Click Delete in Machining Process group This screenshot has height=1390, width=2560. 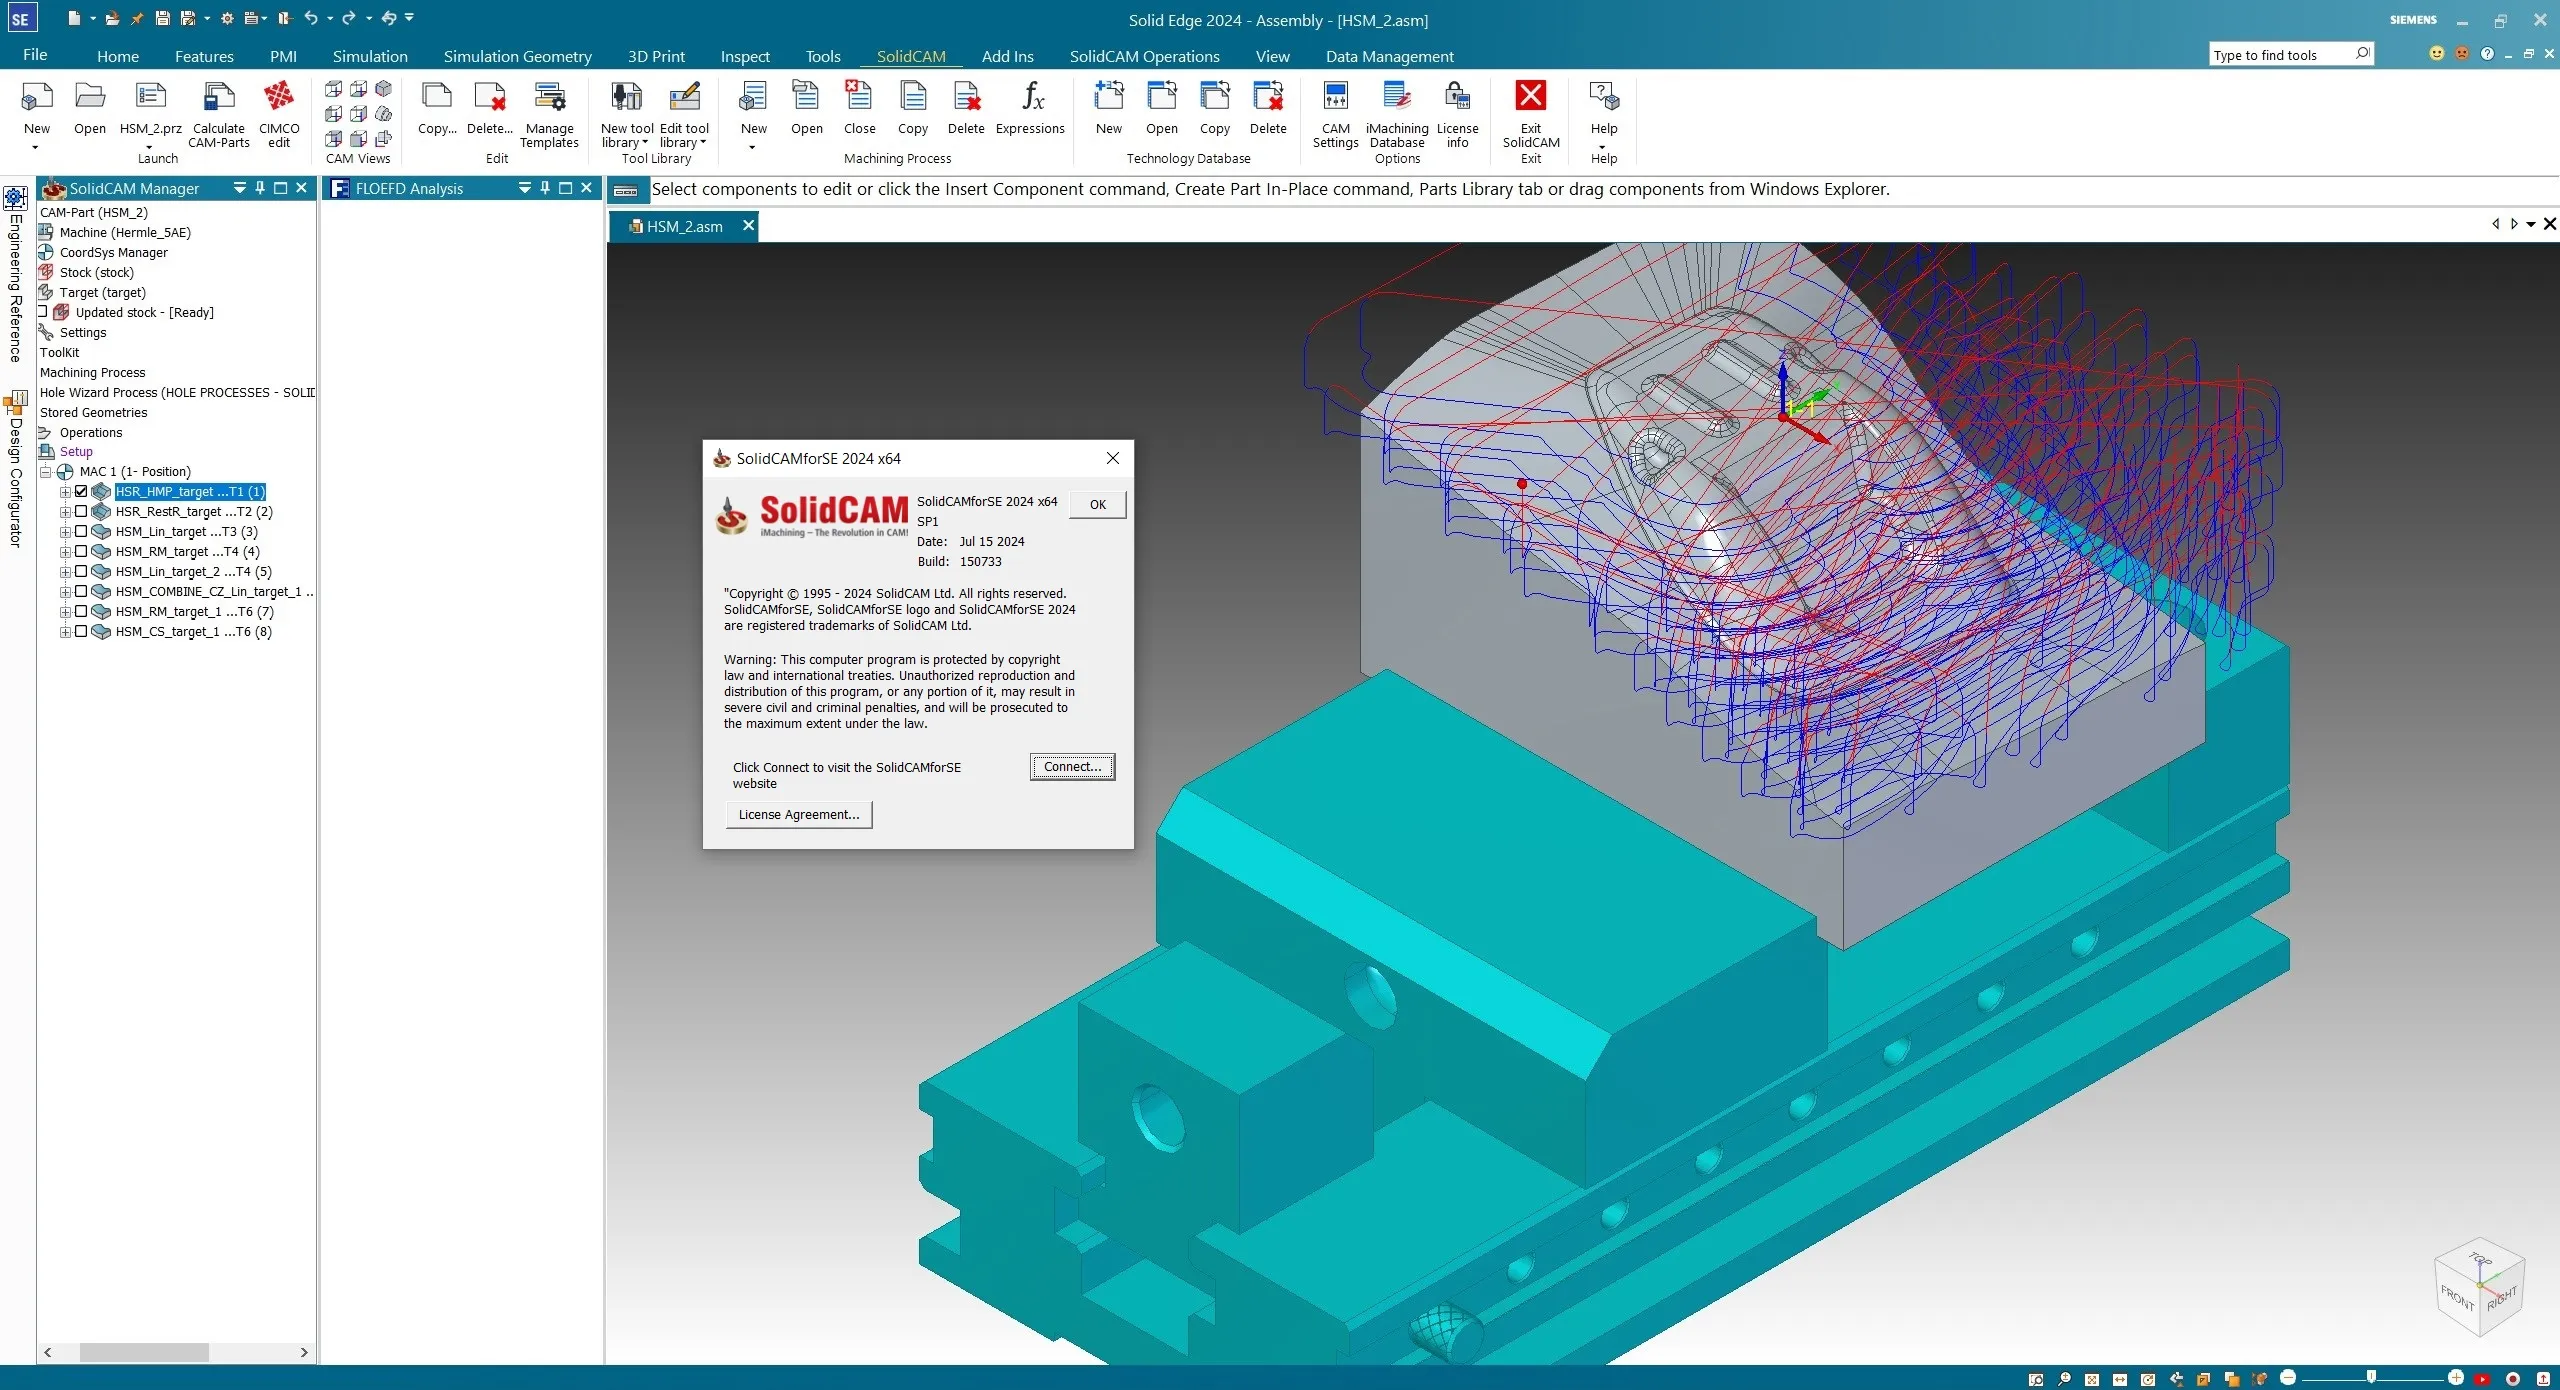point(966,108)
